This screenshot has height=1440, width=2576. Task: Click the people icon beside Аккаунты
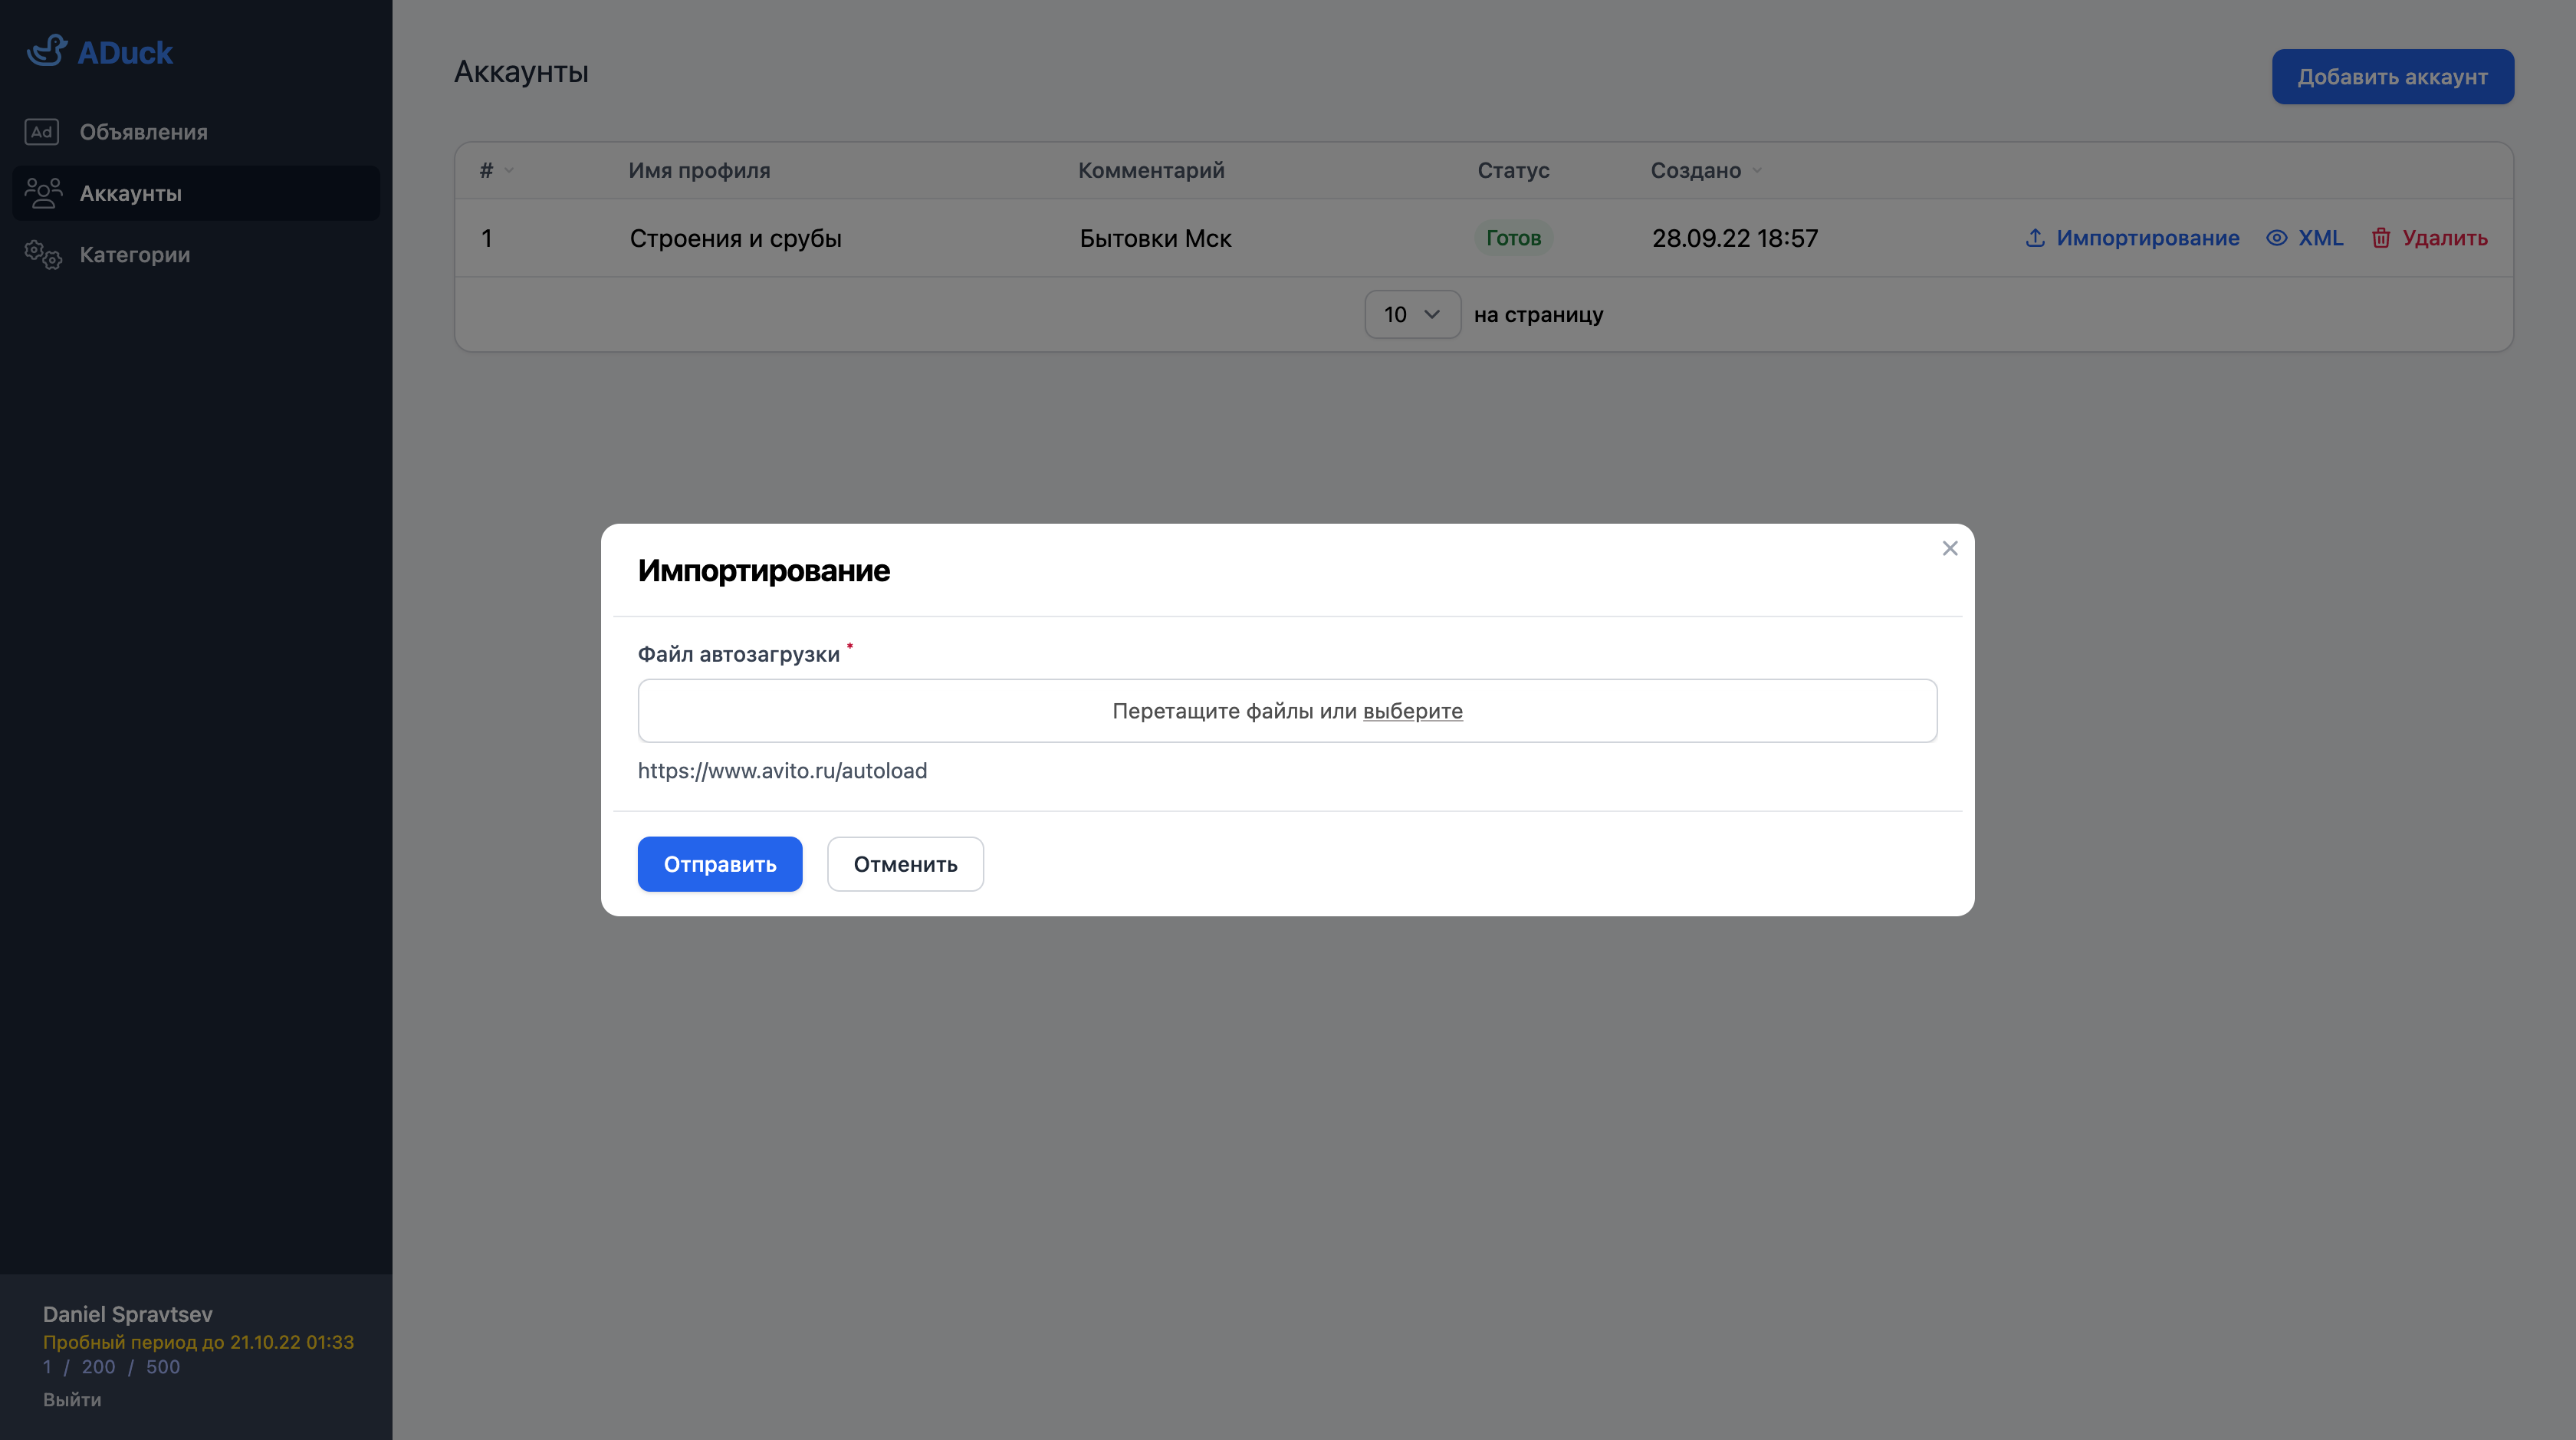coord(43,193)
